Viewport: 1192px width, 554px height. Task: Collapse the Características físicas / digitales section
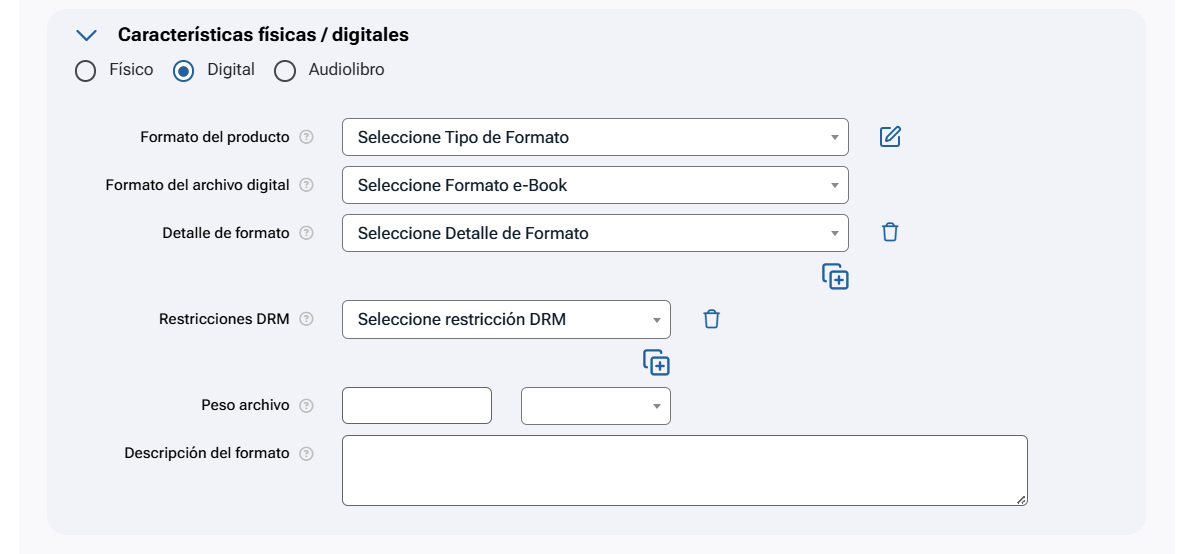87,35
